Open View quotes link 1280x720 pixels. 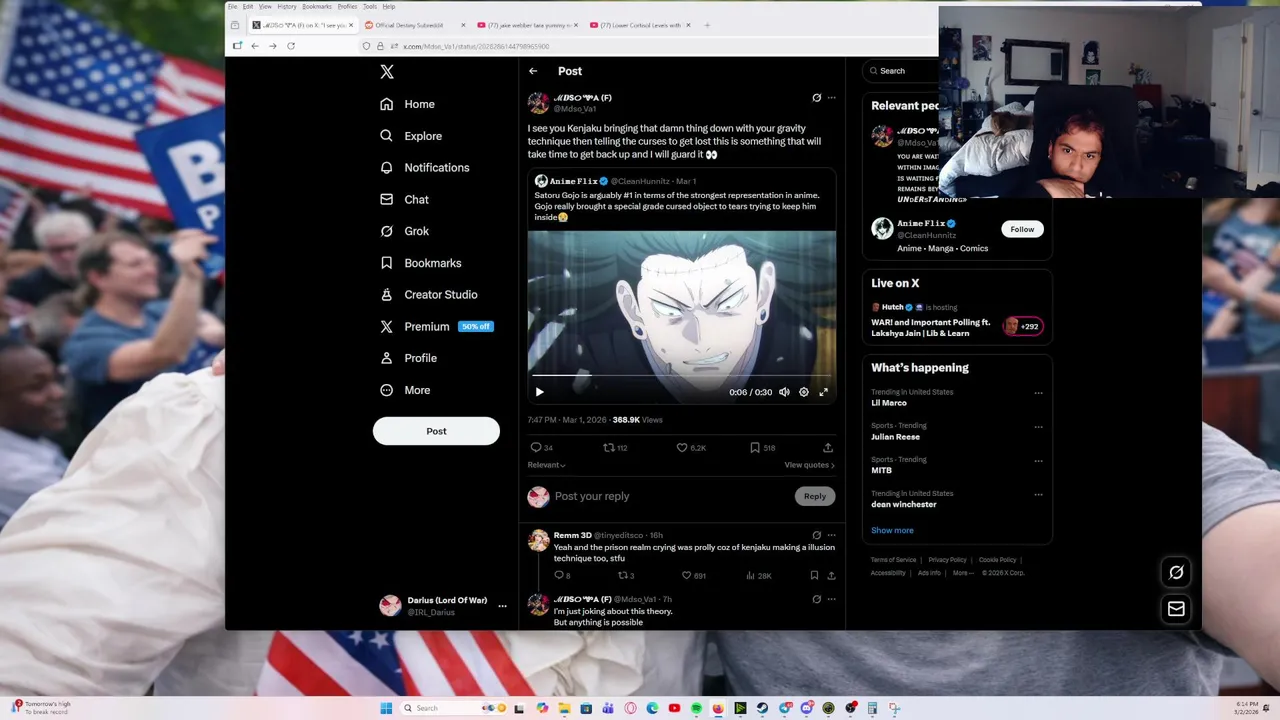809,465
